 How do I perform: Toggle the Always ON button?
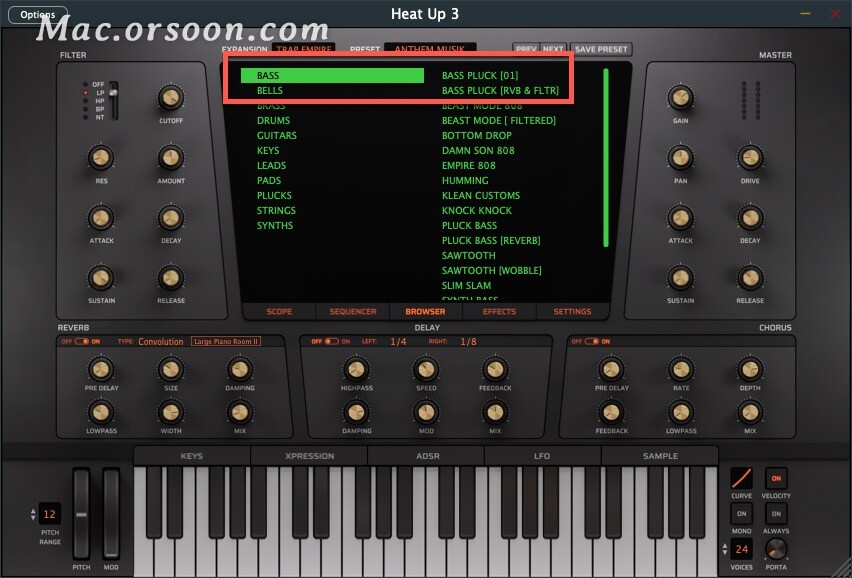776,513
